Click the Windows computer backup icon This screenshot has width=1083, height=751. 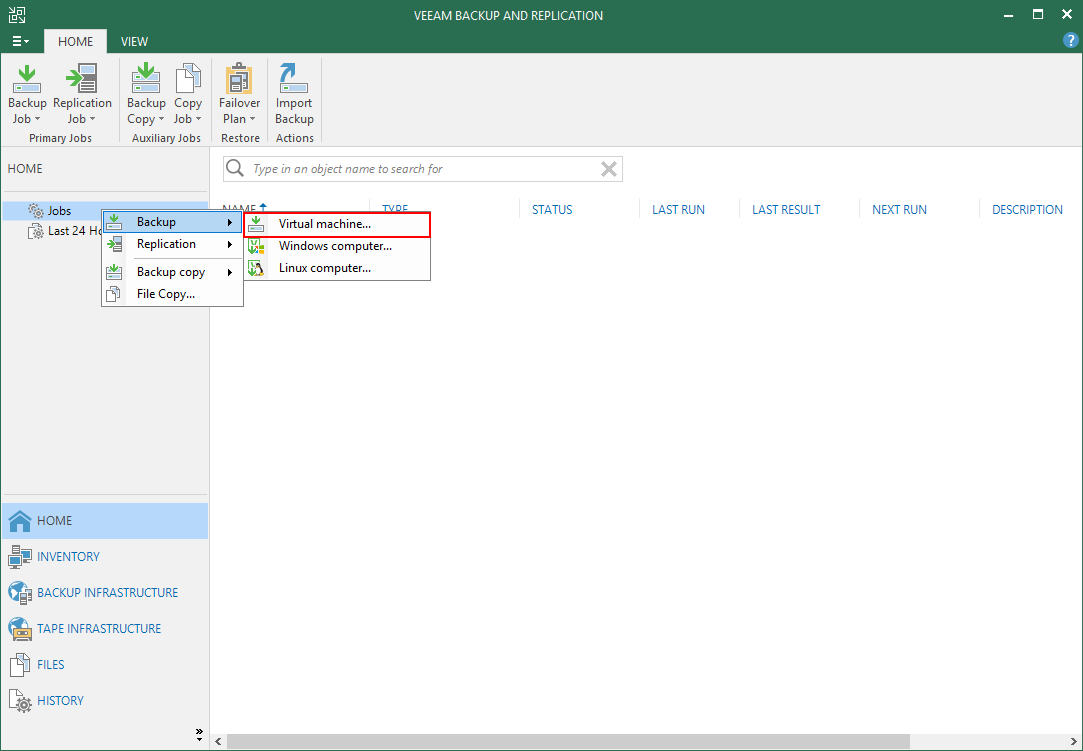coord(256,246)
